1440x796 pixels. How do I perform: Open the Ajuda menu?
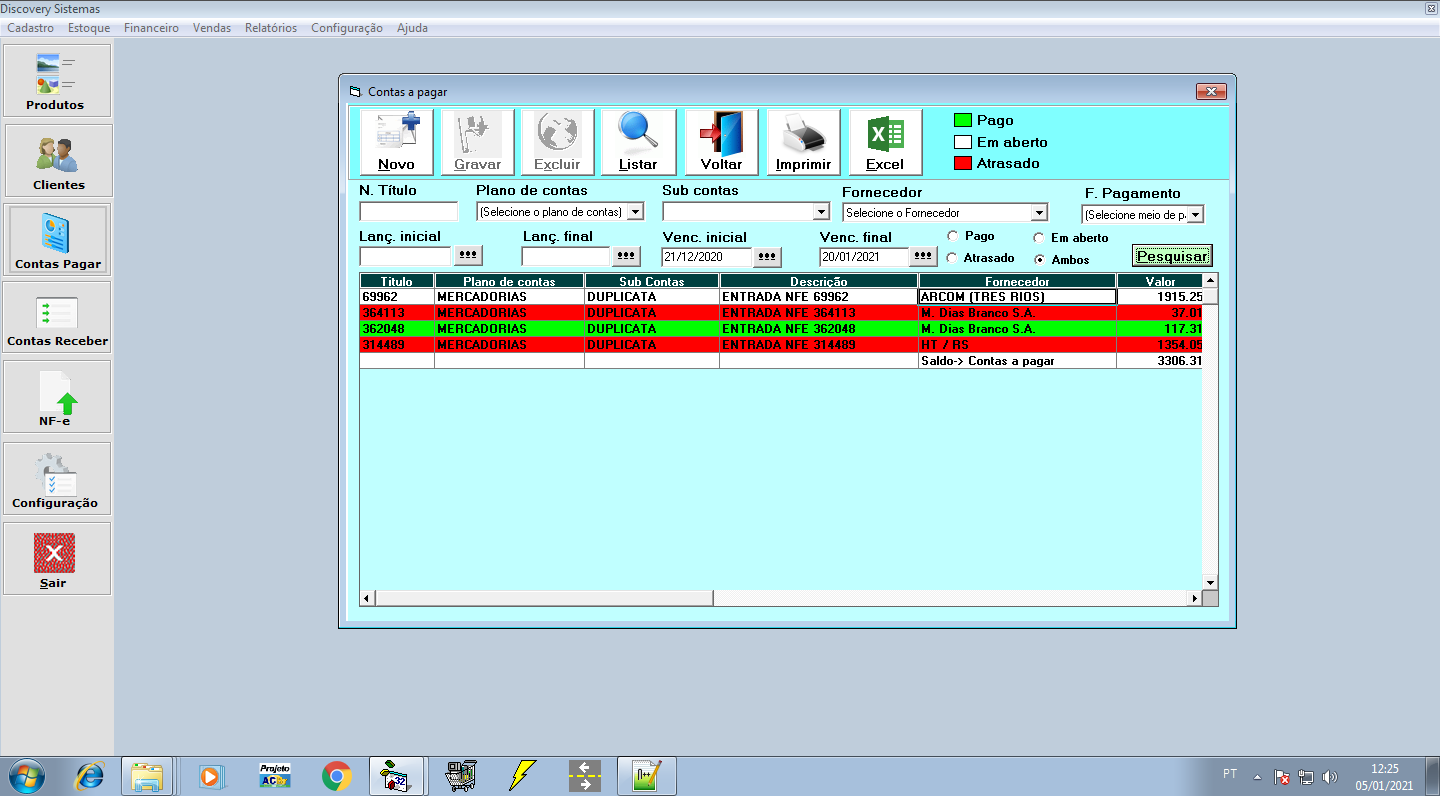coord(412,28)
